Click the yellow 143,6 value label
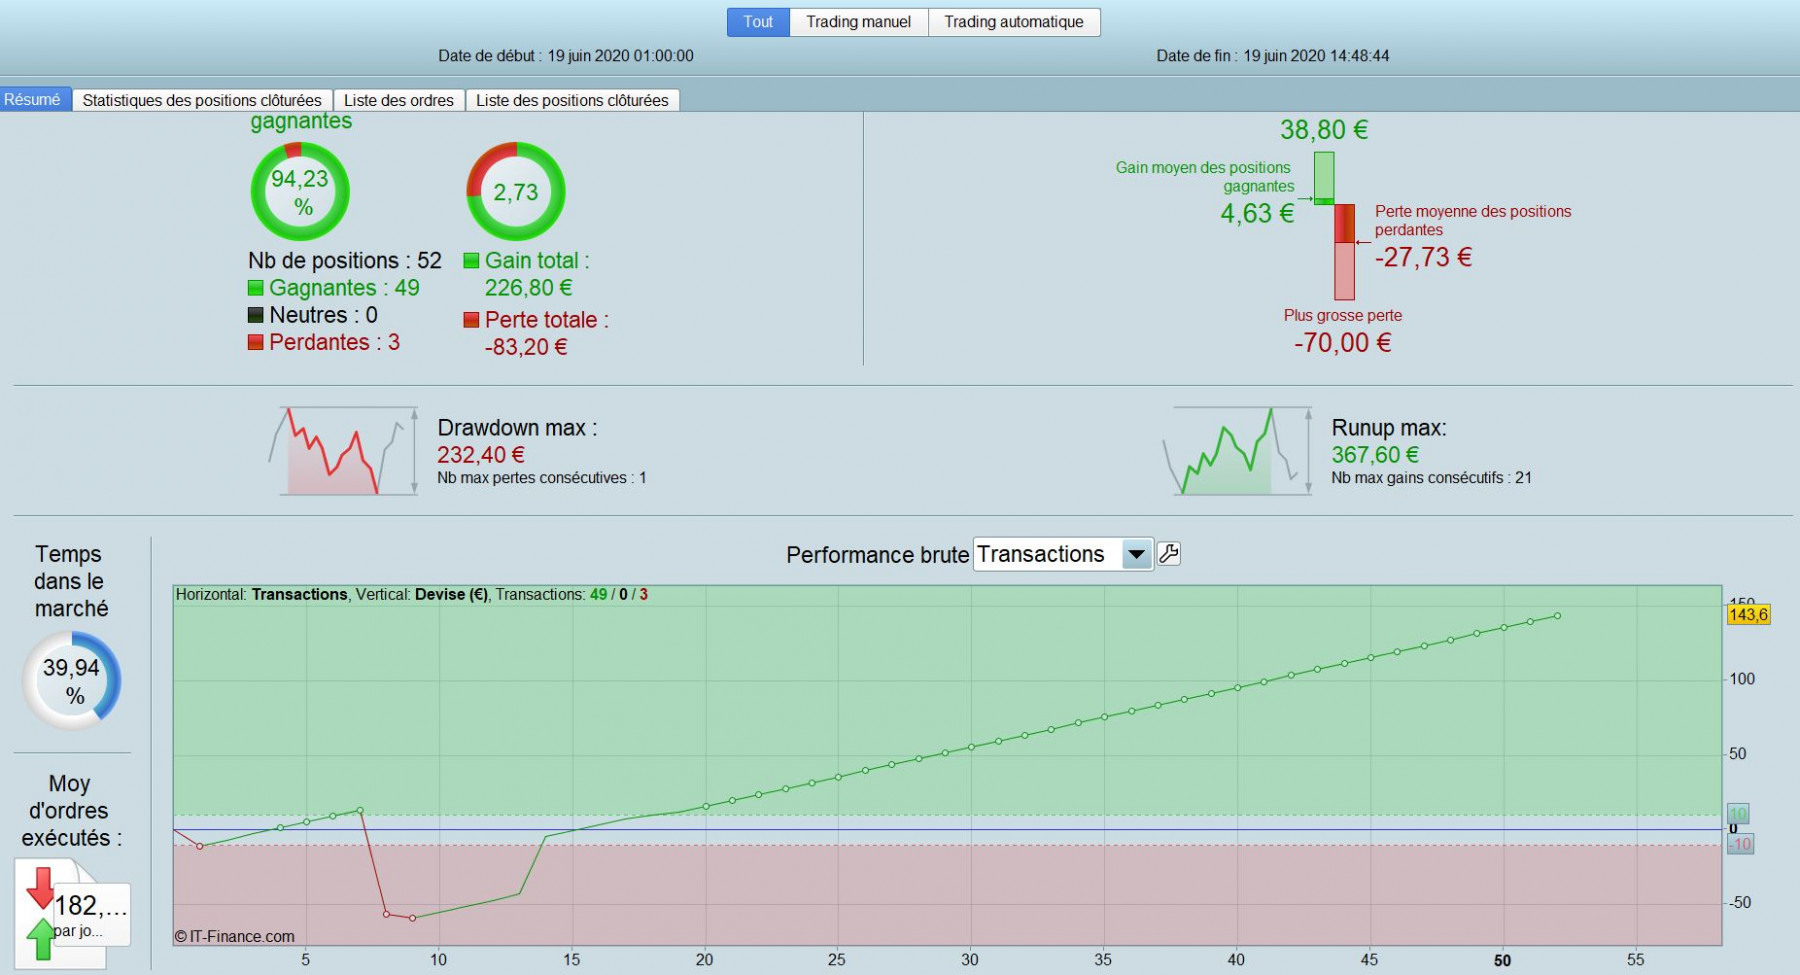The image size is (1800, 975). (x=1748, y=614)
